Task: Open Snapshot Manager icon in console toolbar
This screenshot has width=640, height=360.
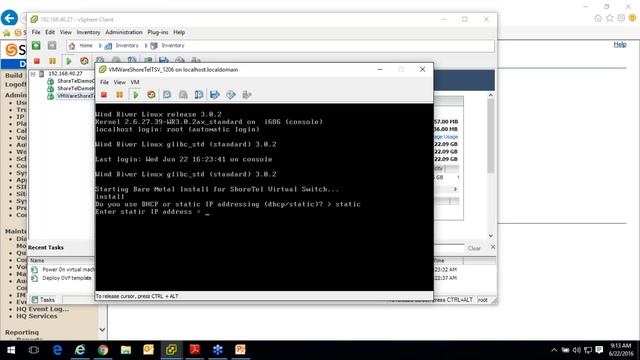Action: (x=199, y=95)
